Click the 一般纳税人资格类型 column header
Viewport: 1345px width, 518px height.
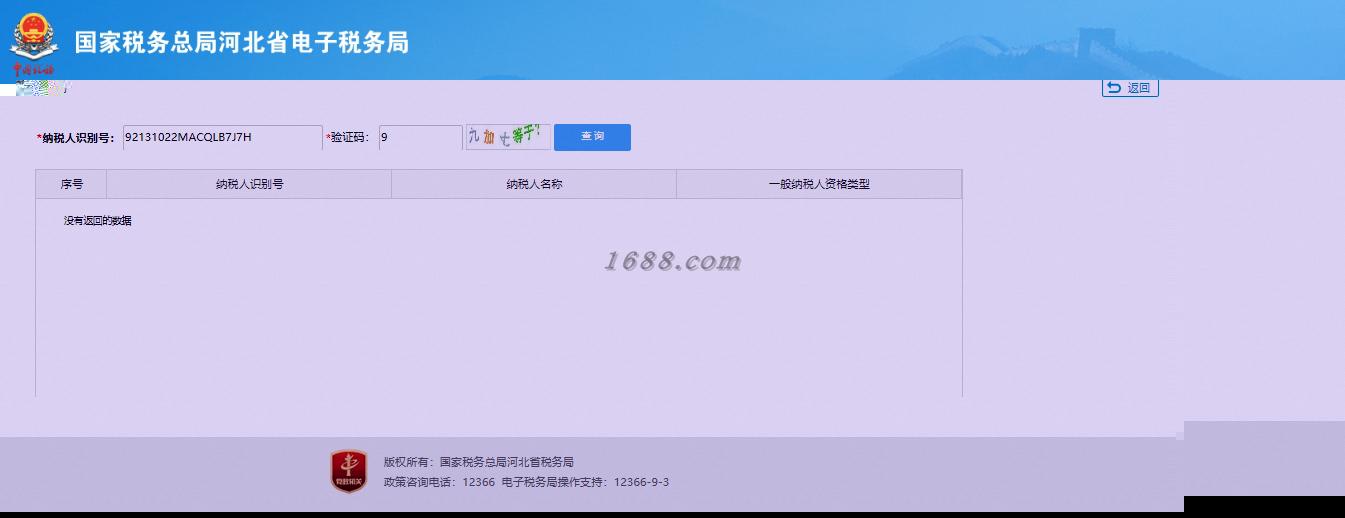pyautogui.click(x=819, y=184)
